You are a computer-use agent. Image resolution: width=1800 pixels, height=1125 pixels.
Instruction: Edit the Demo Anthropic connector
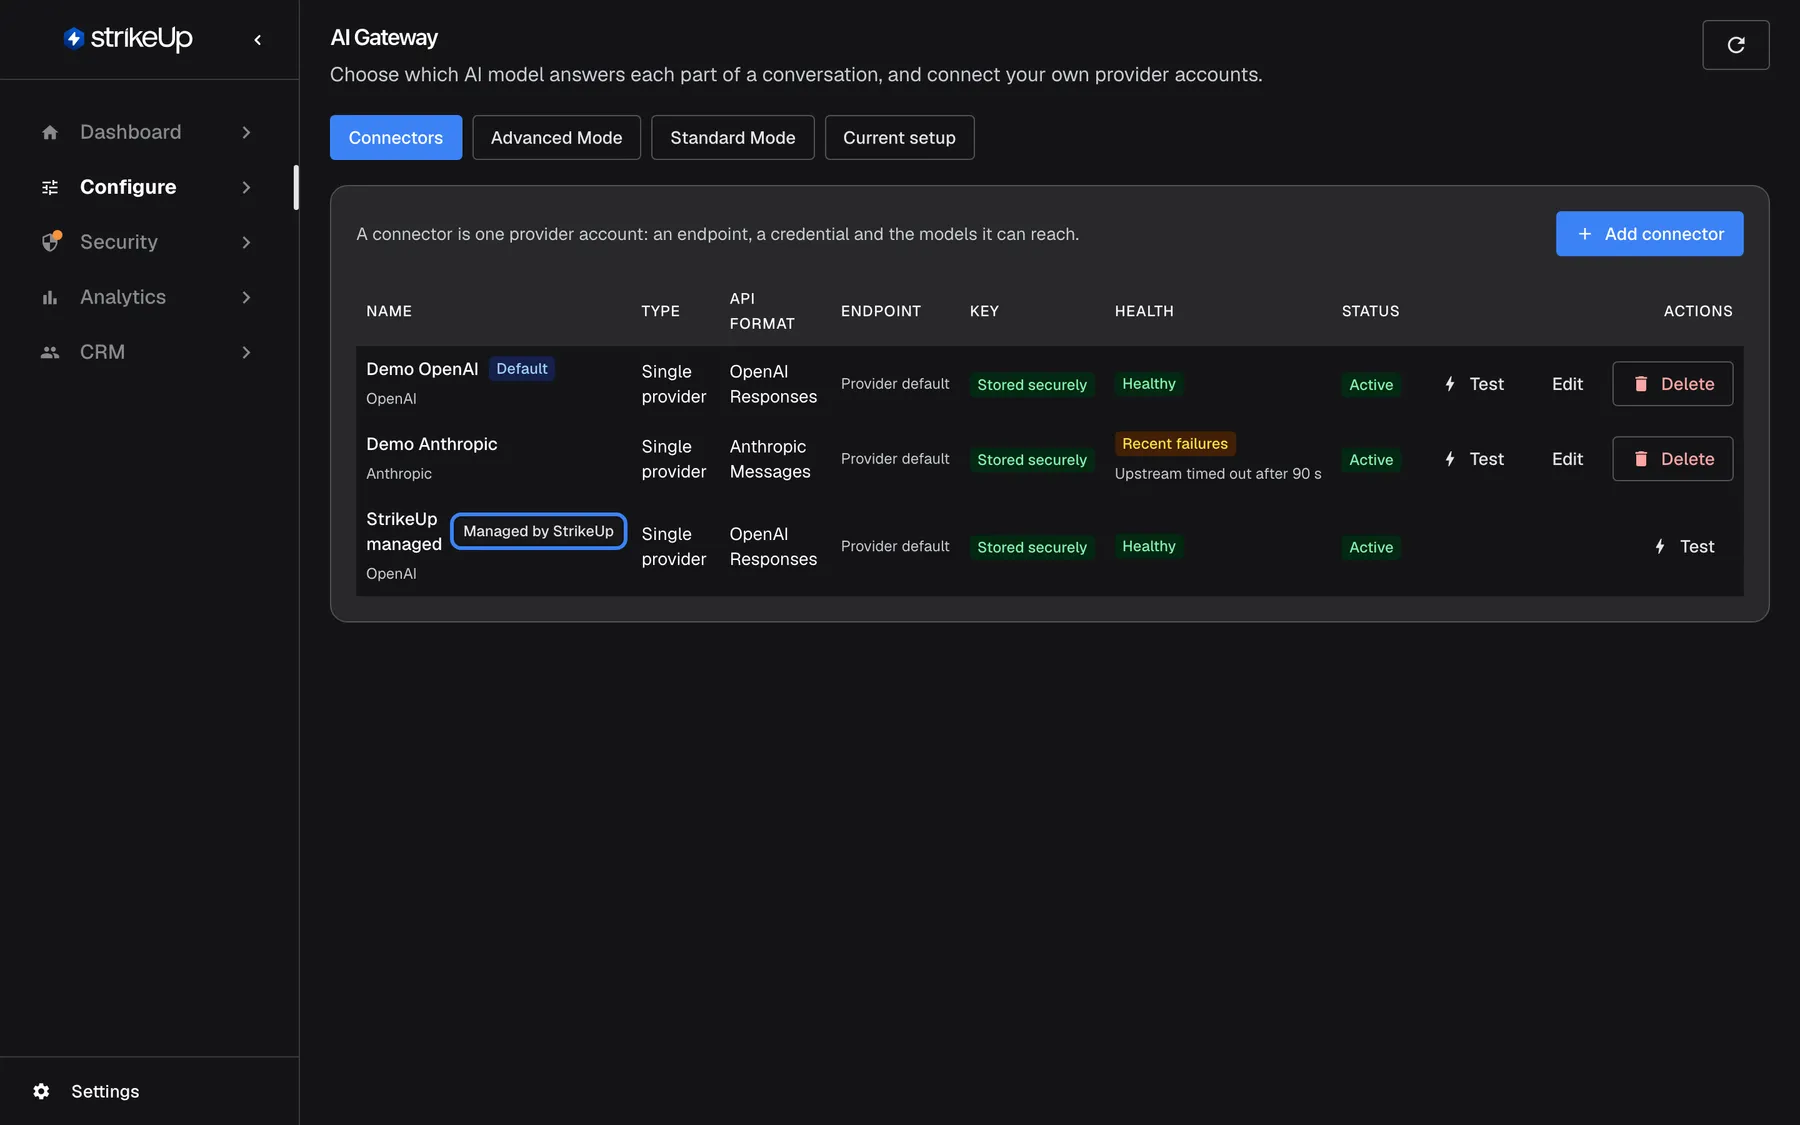[1567, 459]
